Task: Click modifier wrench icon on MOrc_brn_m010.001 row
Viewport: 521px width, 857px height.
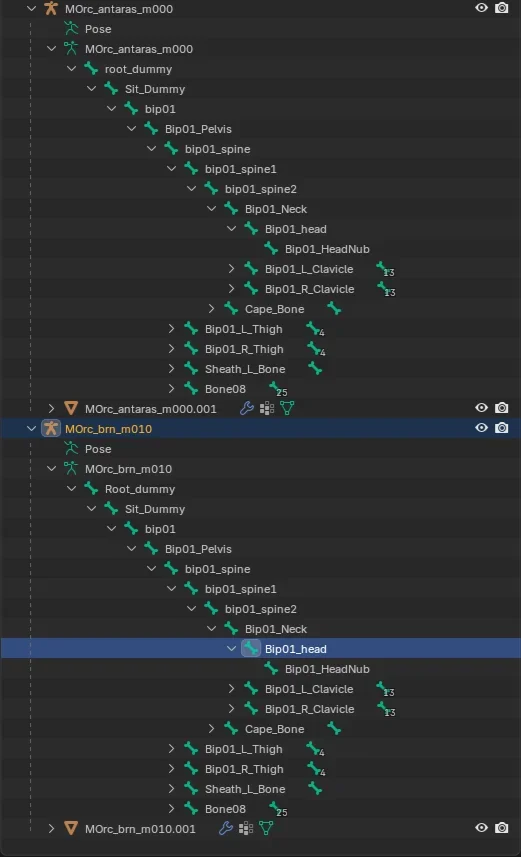Action: (x=226, y=828)
